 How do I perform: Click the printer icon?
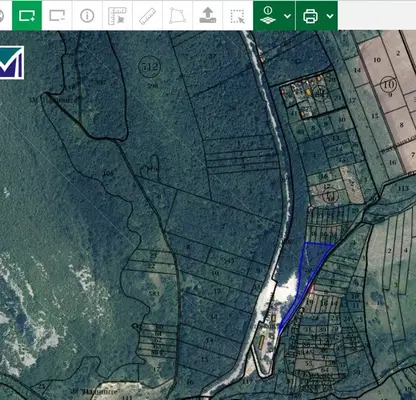pos(310,16)
